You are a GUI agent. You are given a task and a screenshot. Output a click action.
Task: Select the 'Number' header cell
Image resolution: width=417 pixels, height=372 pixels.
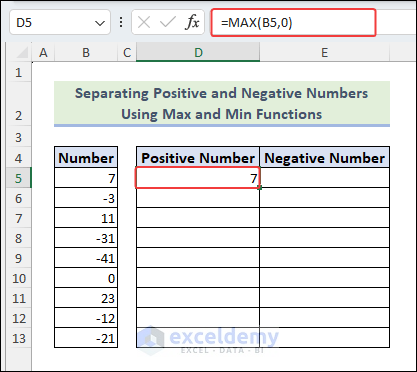tap(86, 157)
